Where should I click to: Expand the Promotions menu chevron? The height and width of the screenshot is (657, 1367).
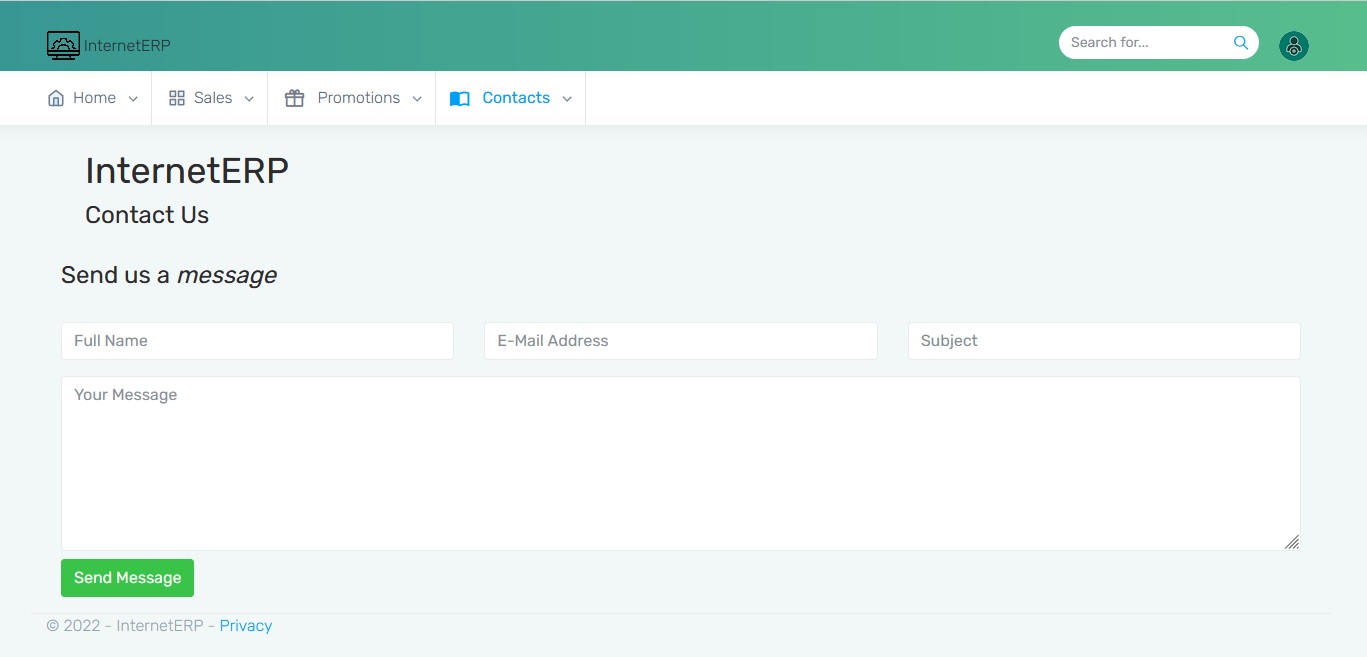pos(417,99)
